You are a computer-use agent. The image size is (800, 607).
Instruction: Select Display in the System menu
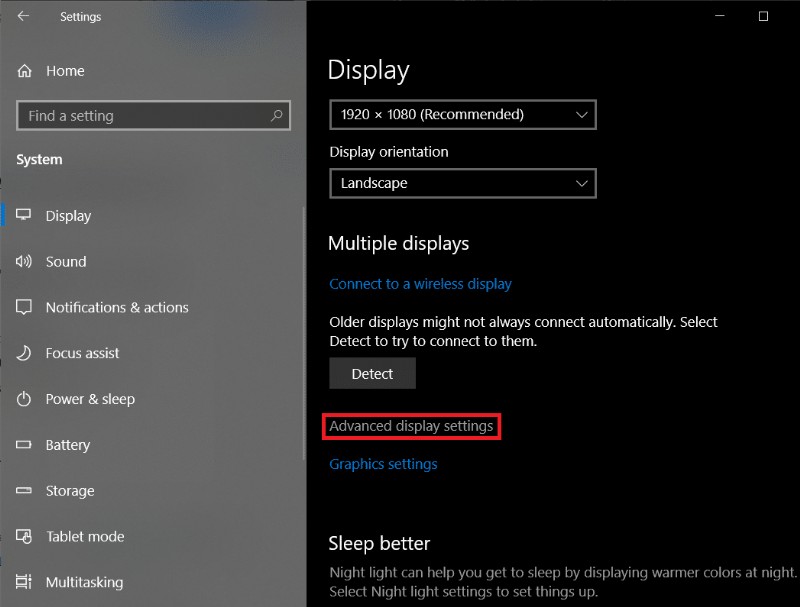[66, 215]
